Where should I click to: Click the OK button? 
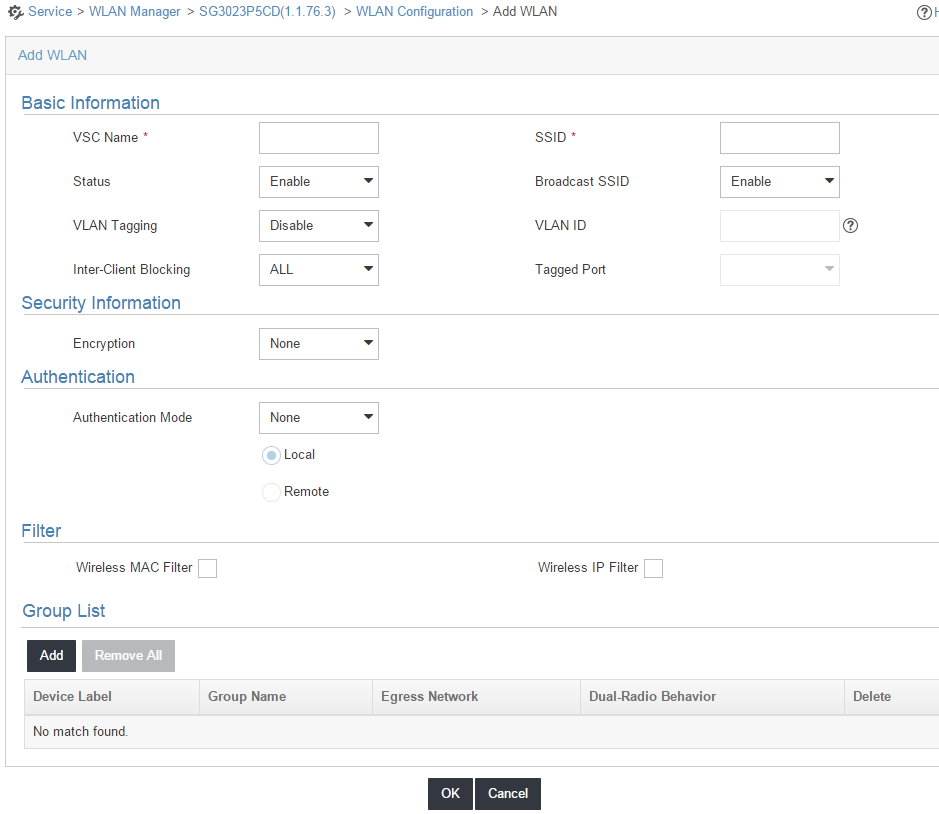coord(450,794)
